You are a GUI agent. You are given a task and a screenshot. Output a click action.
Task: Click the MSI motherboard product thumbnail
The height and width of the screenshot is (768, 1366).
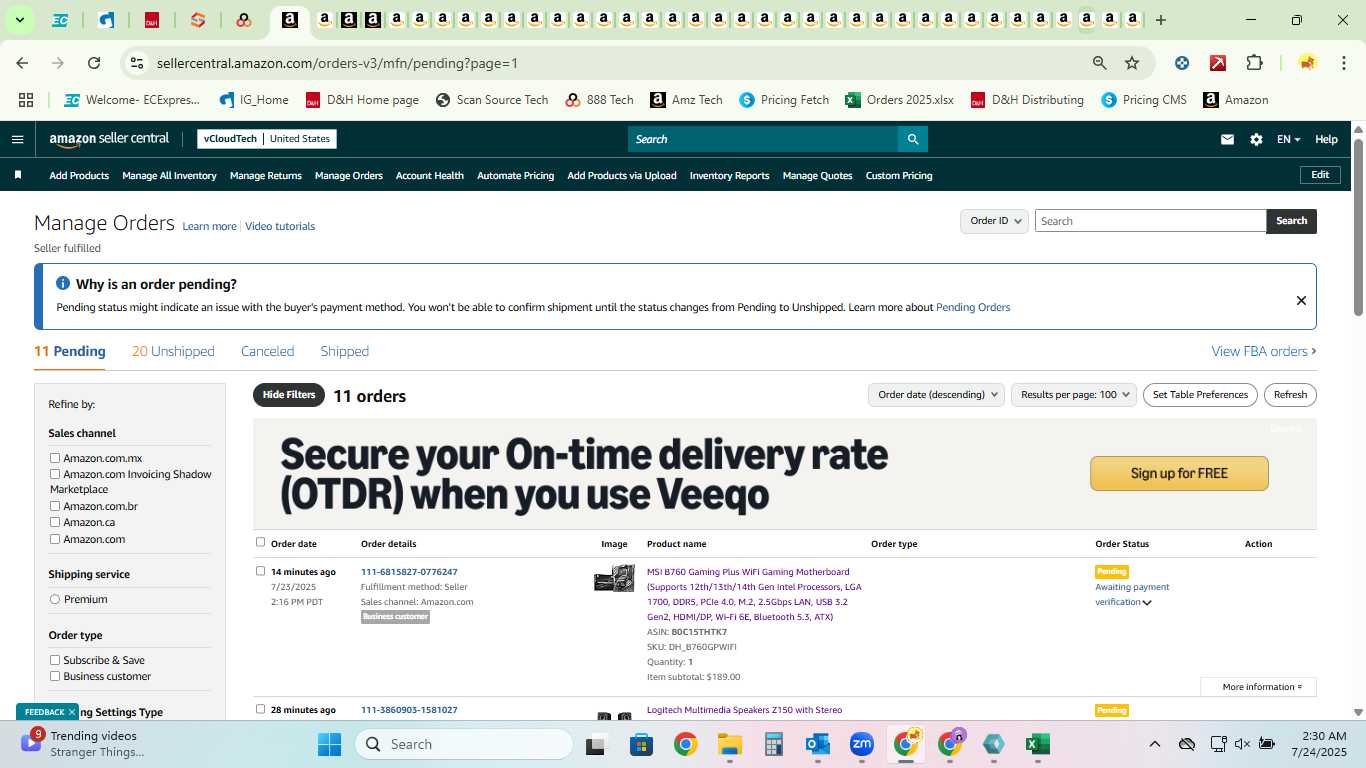coord(614,578)
